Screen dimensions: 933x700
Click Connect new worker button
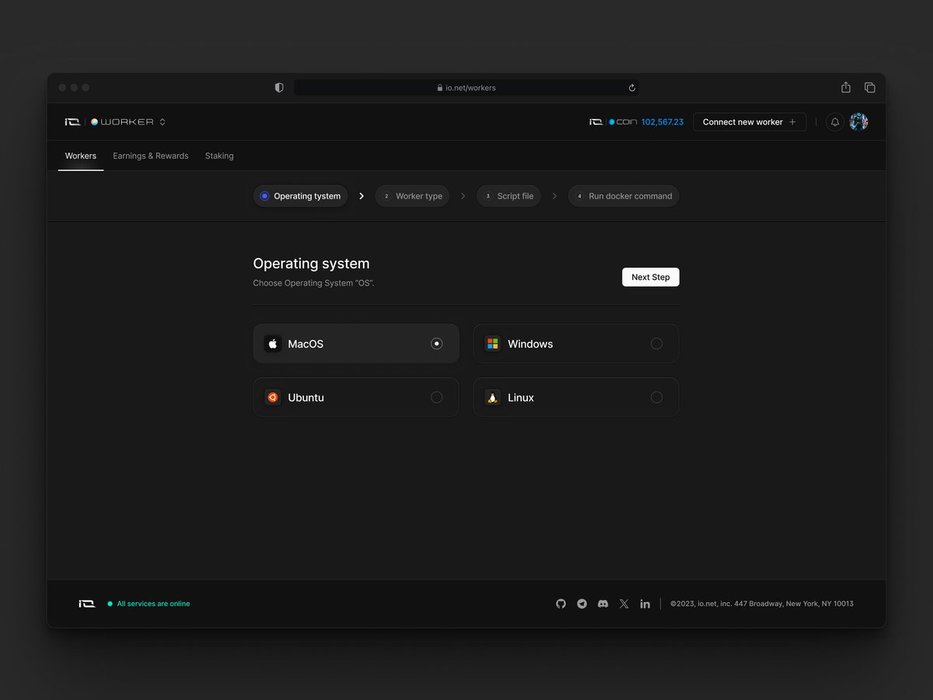click(x=749, y=122)
